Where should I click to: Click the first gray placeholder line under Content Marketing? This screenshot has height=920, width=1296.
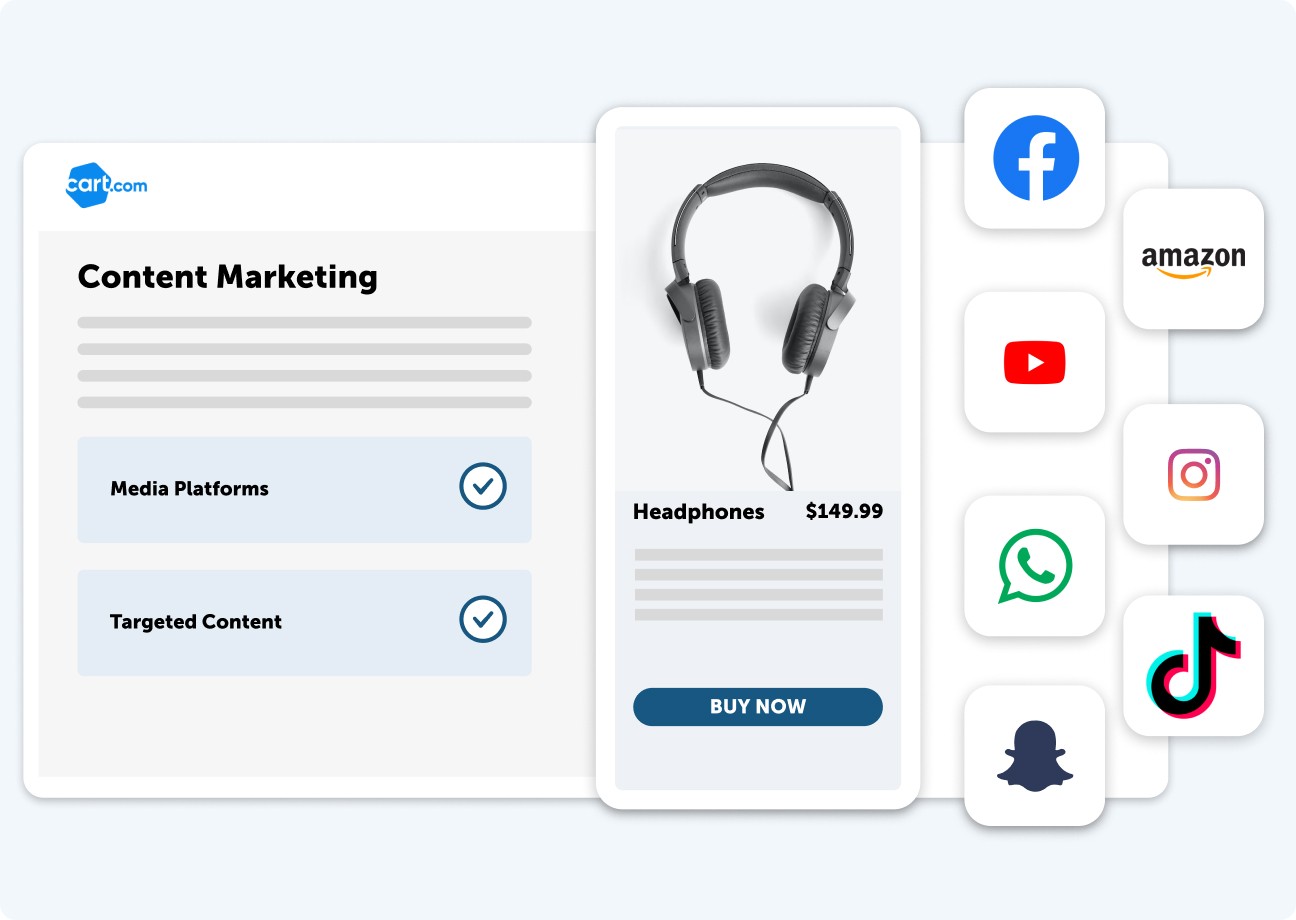pos(305,323)
